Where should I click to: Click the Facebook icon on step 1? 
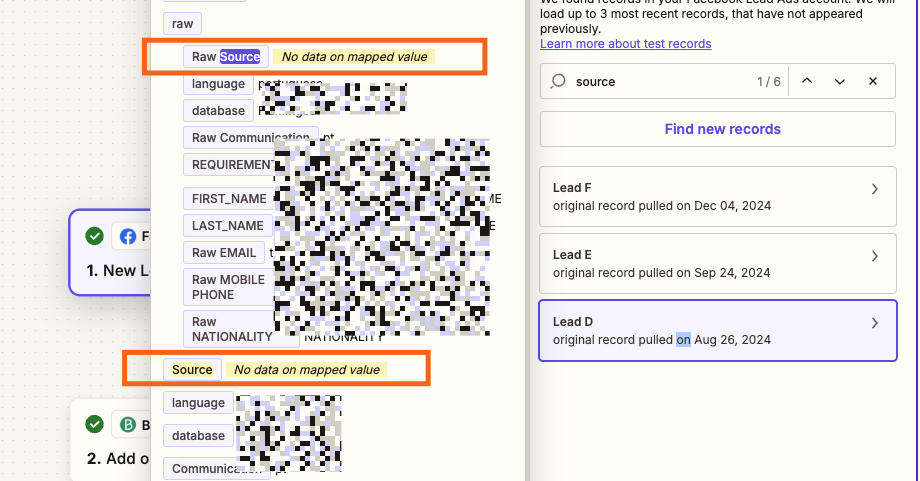(127, 236)
